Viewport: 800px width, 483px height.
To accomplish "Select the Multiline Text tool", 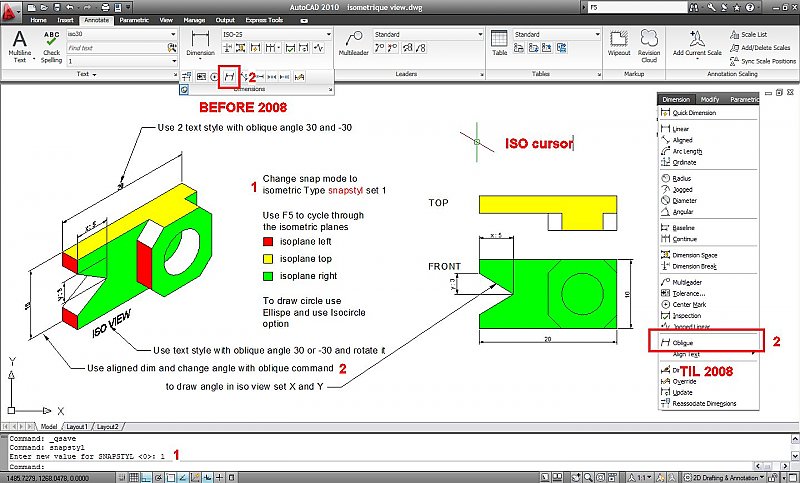I will coord(20,46).
